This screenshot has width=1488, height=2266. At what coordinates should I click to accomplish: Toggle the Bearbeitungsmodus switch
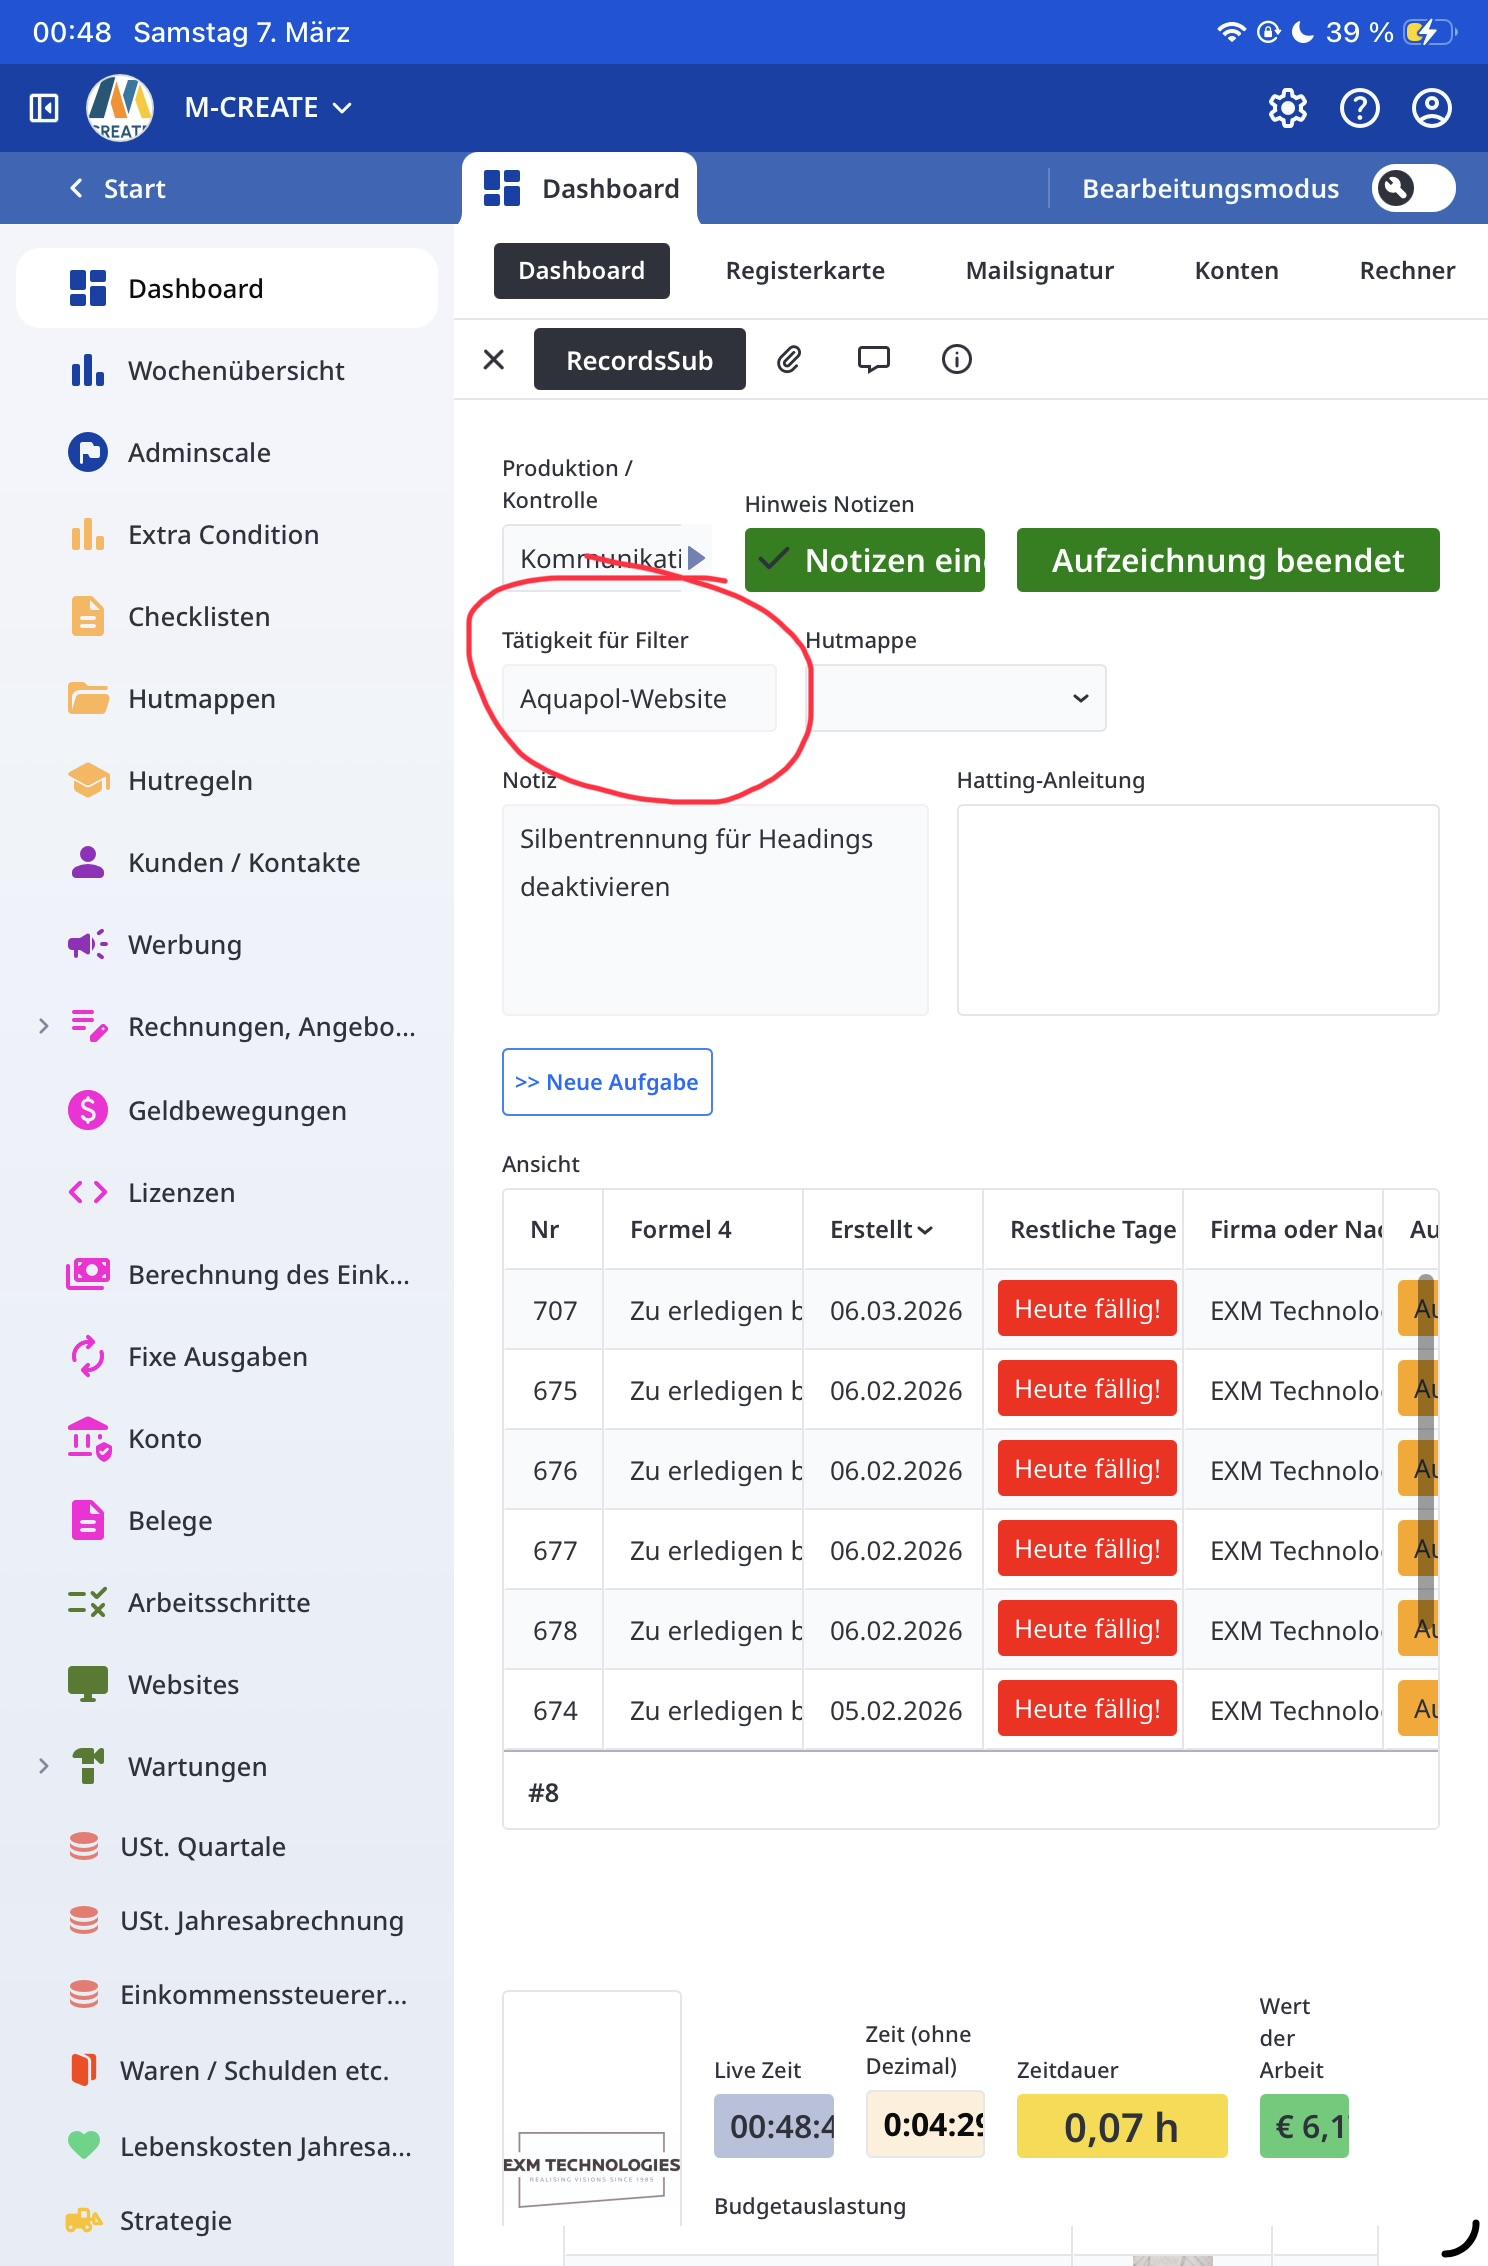pos(1413,188)
